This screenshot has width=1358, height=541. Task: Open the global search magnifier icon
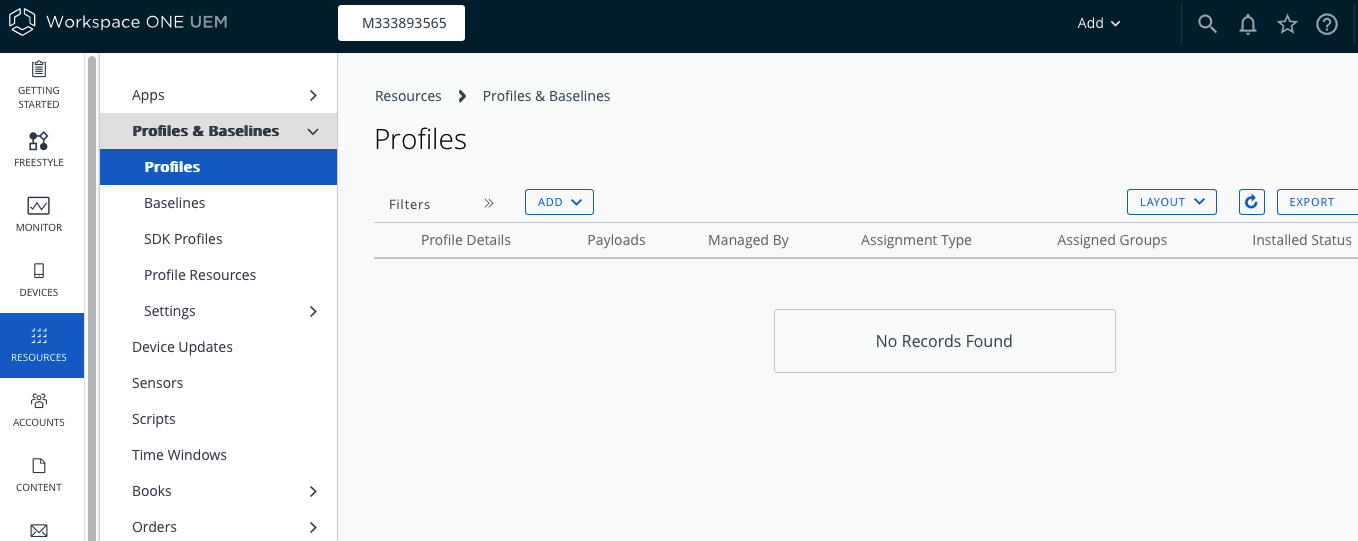click(1207, 24)
